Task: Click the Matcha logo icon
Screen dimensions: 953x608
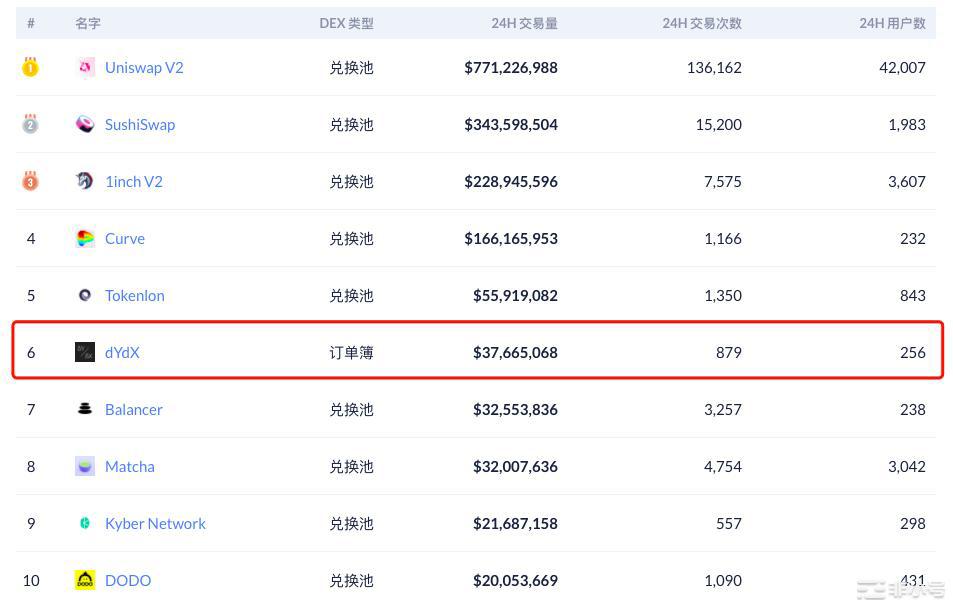Action: (85, 466)
